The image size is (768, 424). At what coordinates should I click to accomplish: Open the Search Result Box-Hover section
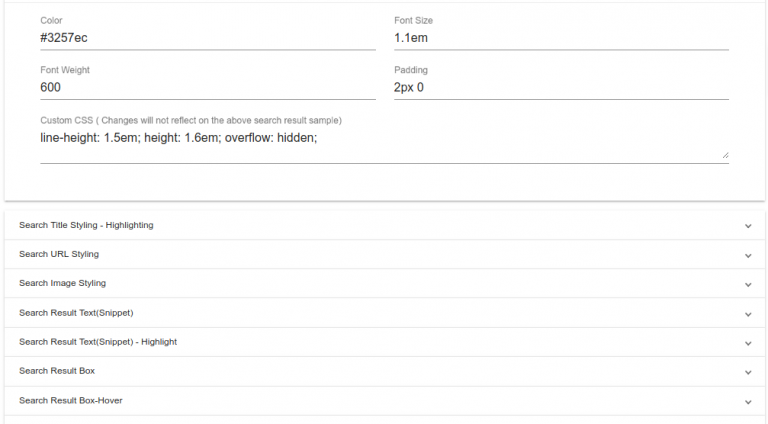pos(71,402)
